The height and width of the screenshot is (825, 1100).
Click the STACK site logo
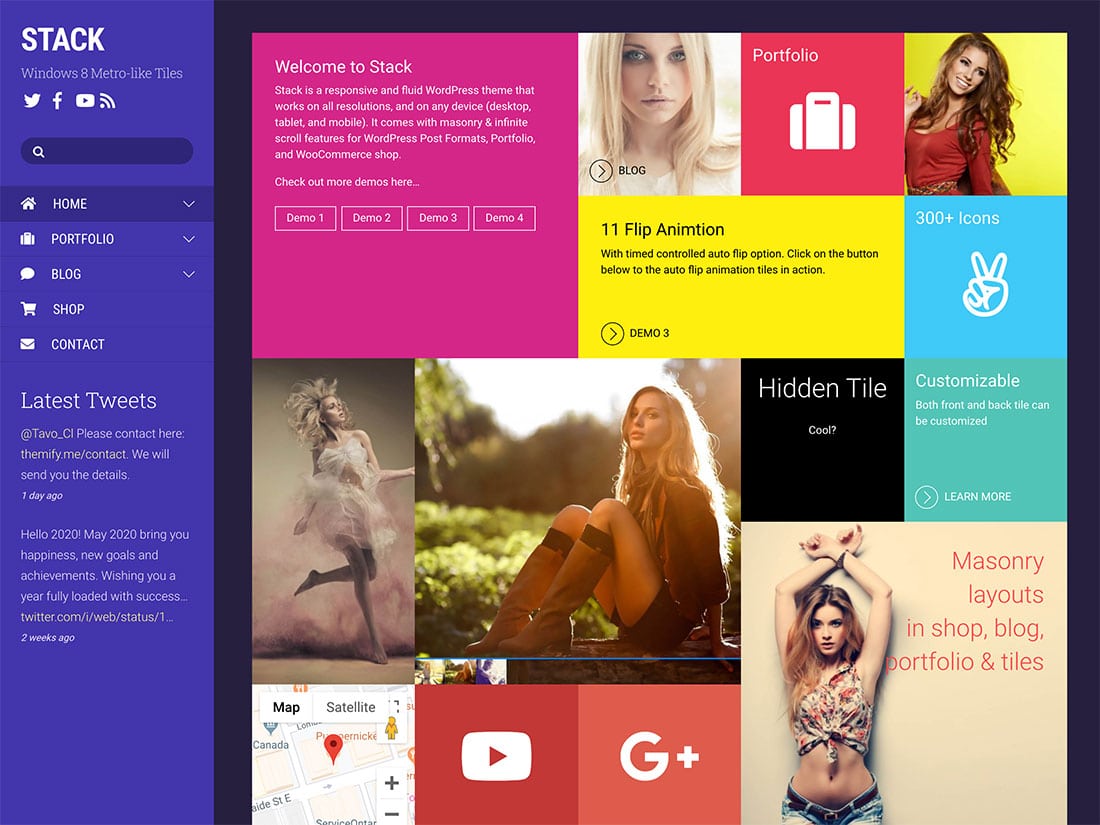(x=62, y=39)
